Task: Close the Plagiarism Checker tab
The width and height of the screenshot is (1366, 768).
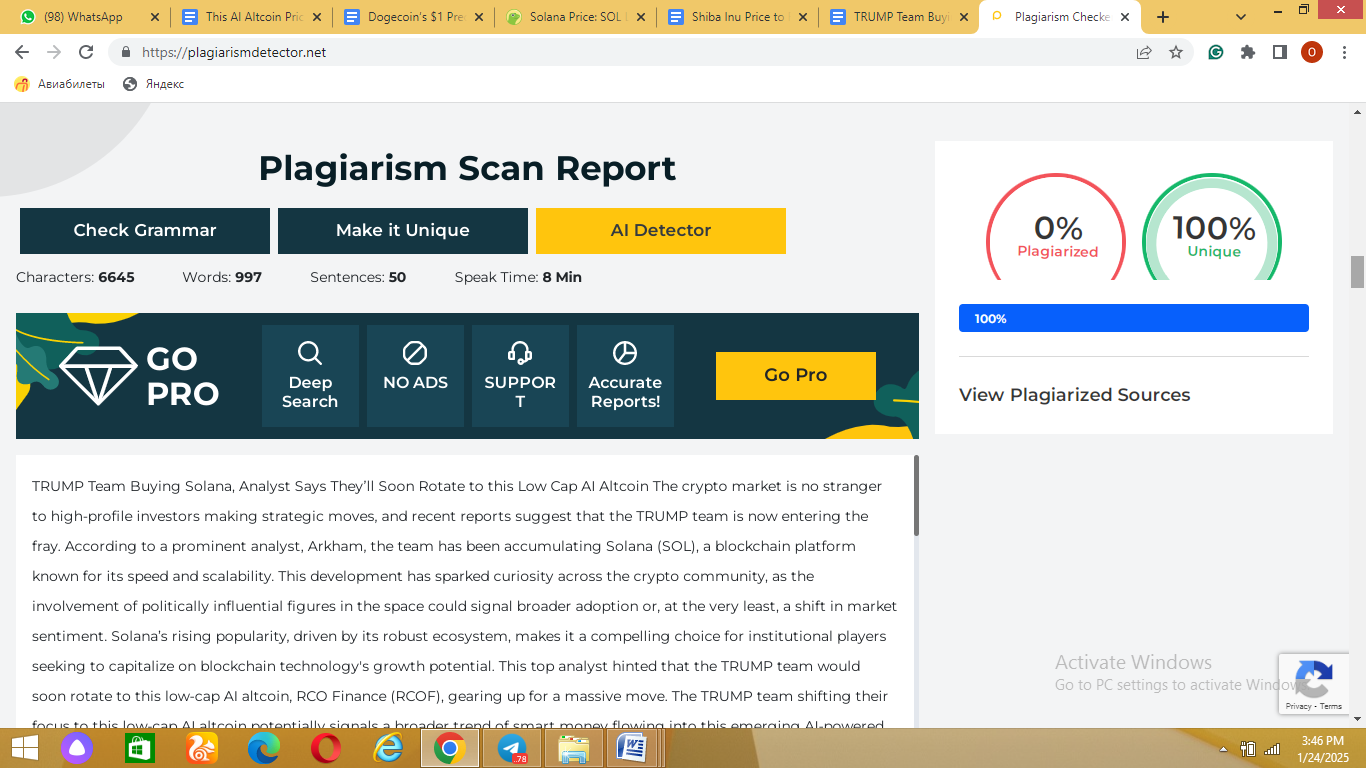Action: tap(1127, 17)
